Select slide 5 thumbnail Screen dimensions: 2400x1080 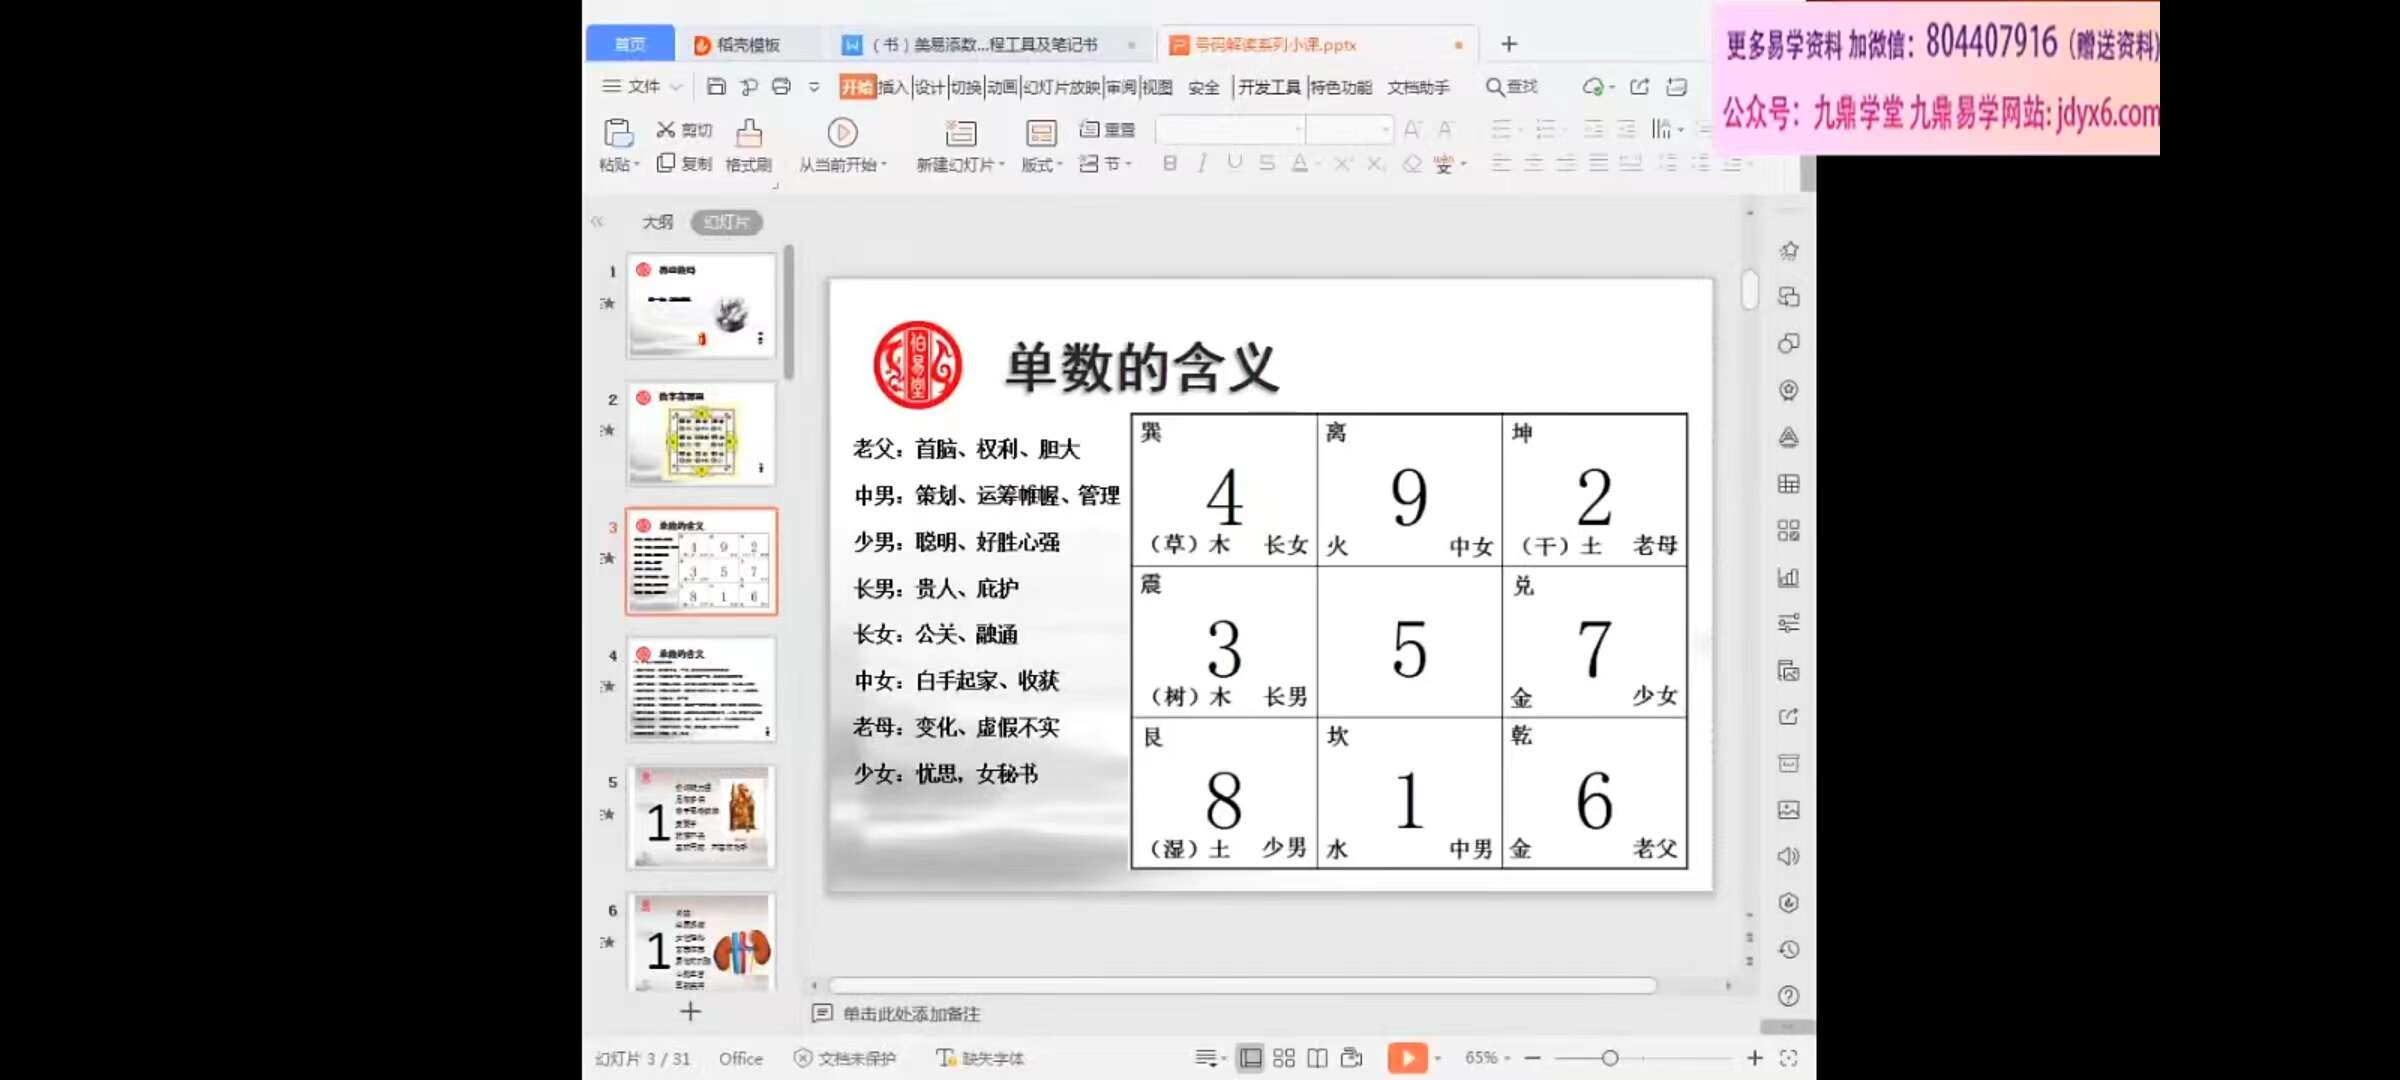702,818
